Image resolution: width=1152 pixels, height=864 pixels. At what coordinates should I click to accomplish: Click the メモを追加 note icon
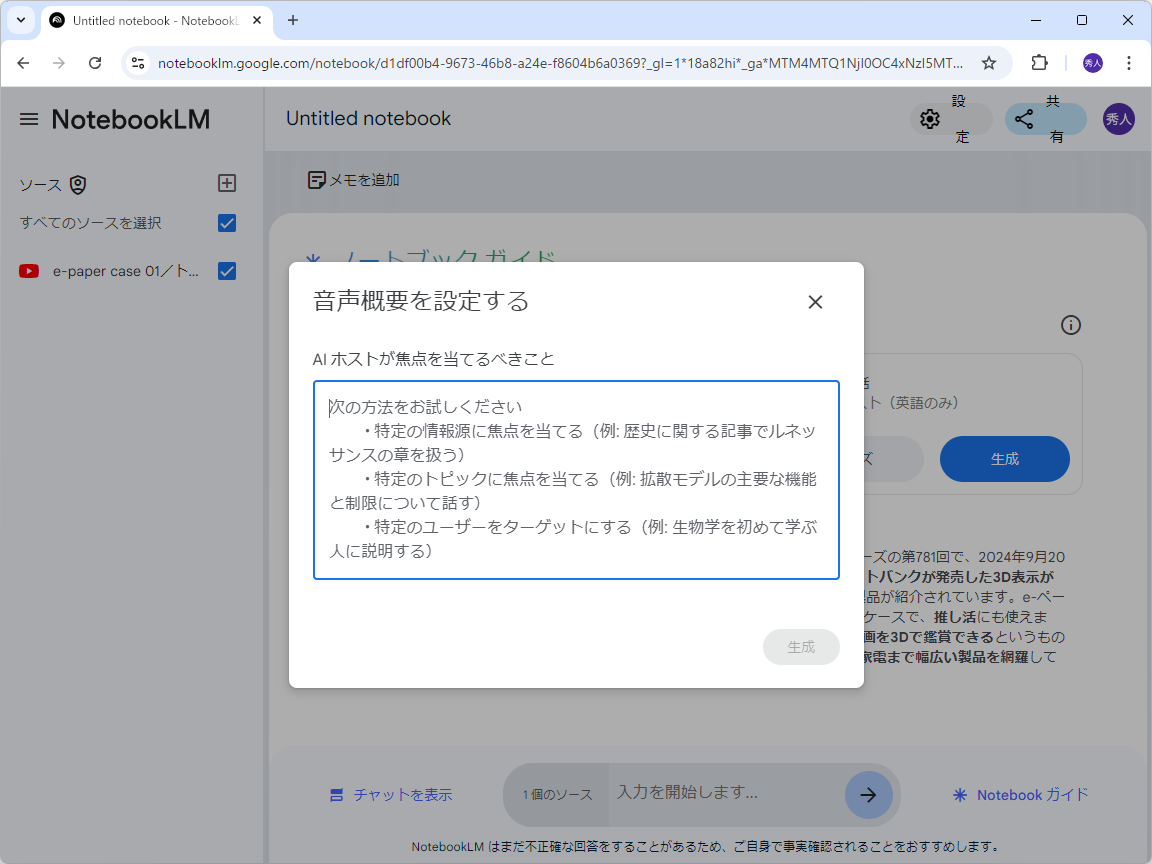(317, 179)
